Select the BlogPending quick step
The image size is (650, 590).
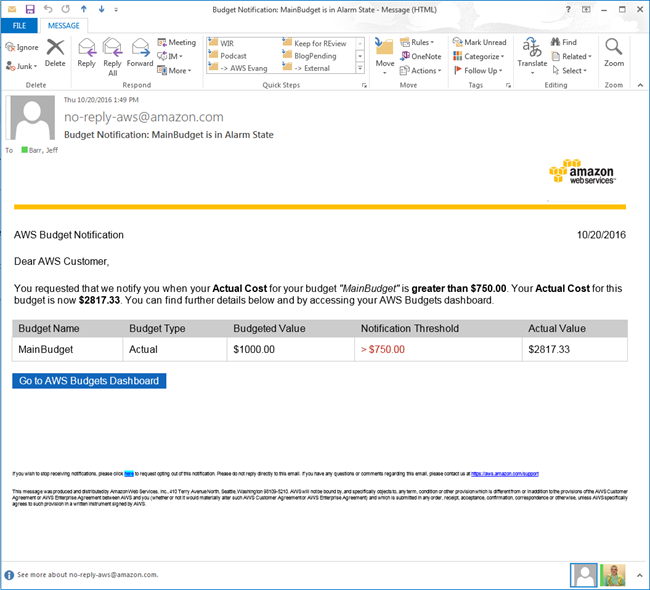click(x=315, y=56)
